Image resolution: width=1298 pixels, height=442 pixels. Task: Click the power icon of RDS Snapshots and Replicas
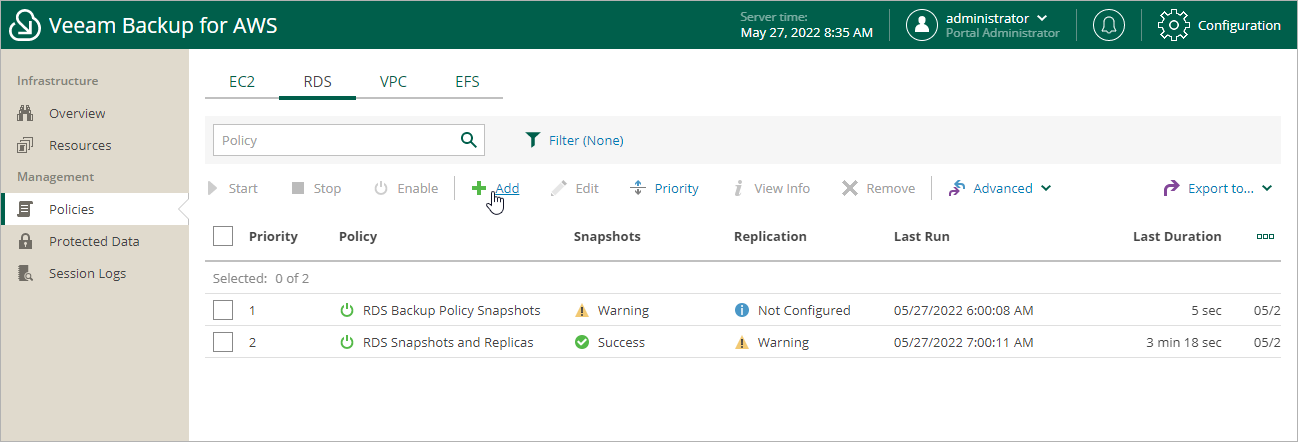pos(347,342)
